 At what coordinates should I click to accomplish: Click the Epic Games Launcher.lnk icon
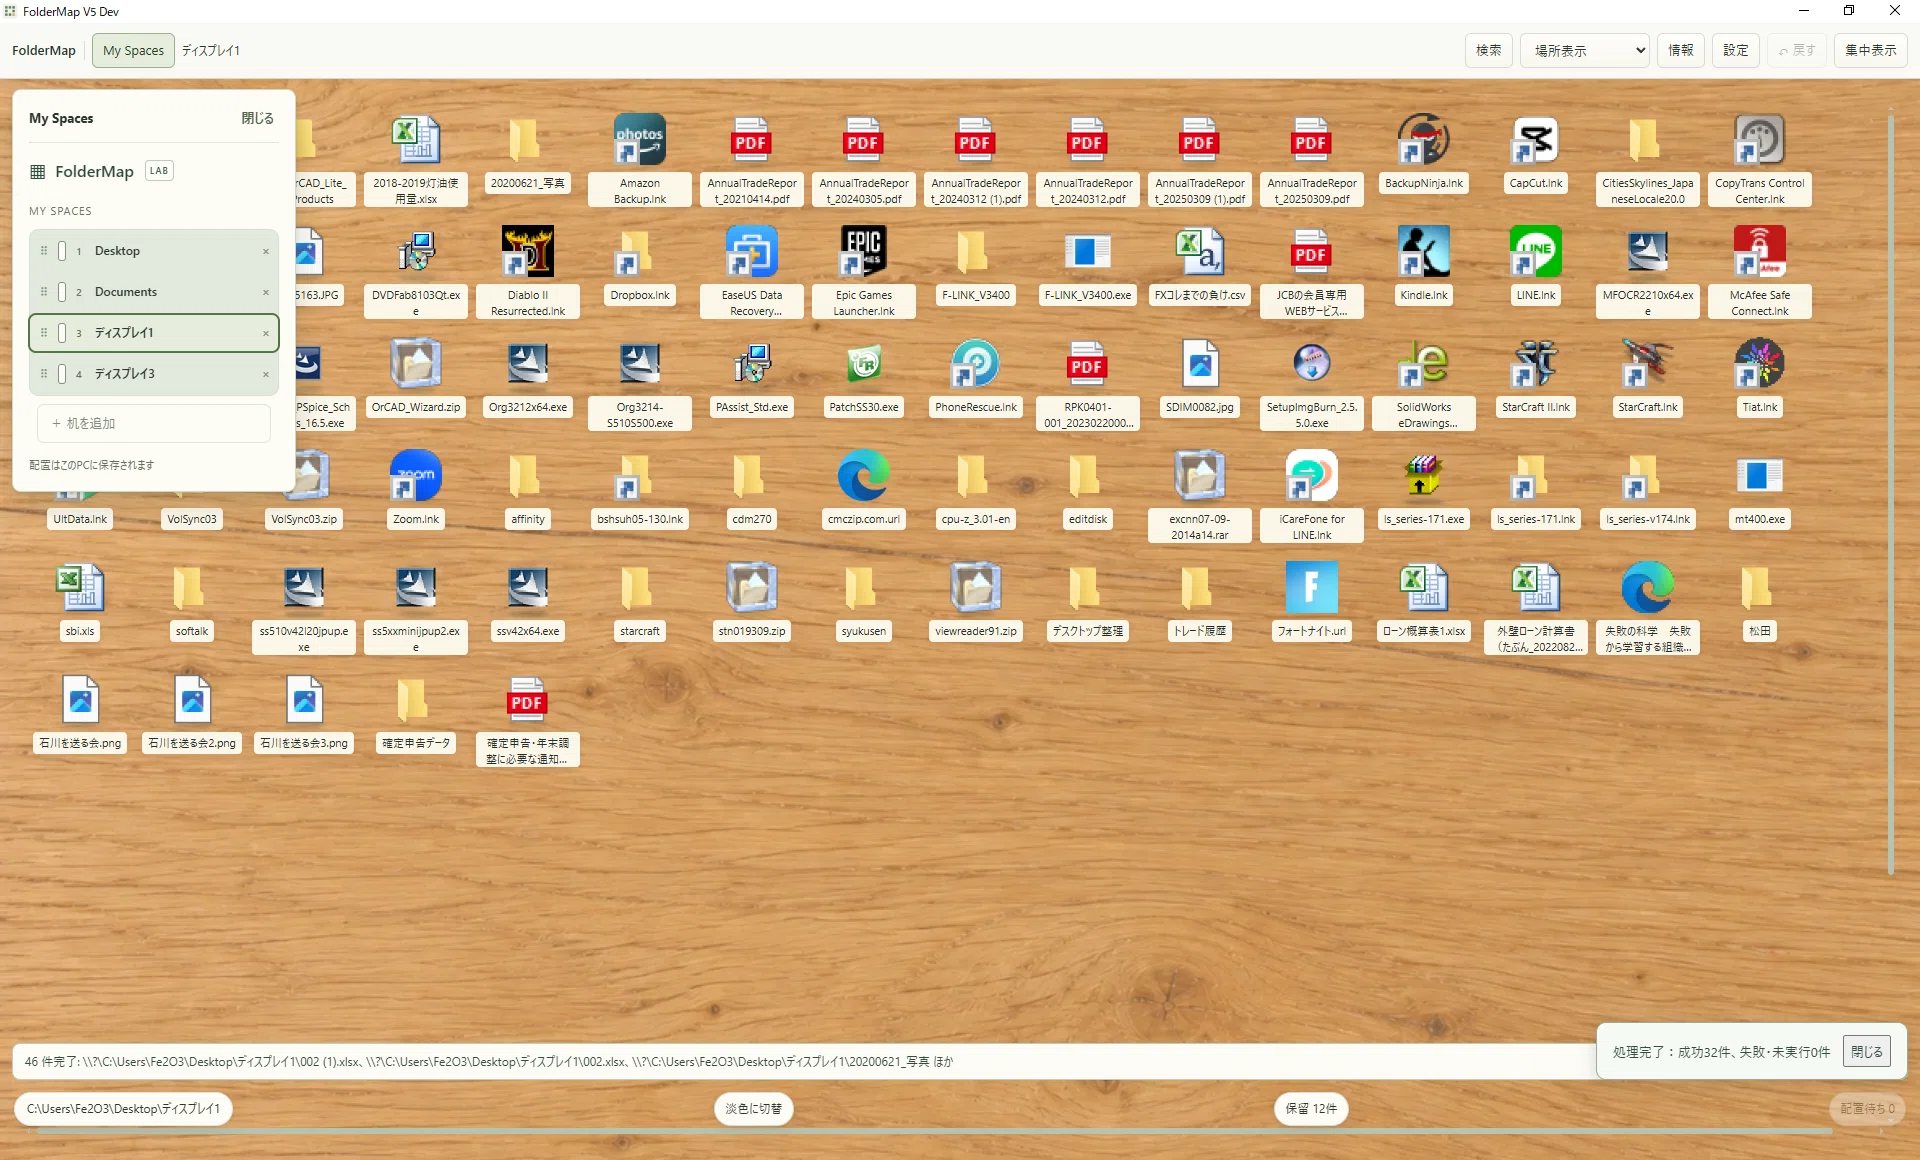point(864,252)
